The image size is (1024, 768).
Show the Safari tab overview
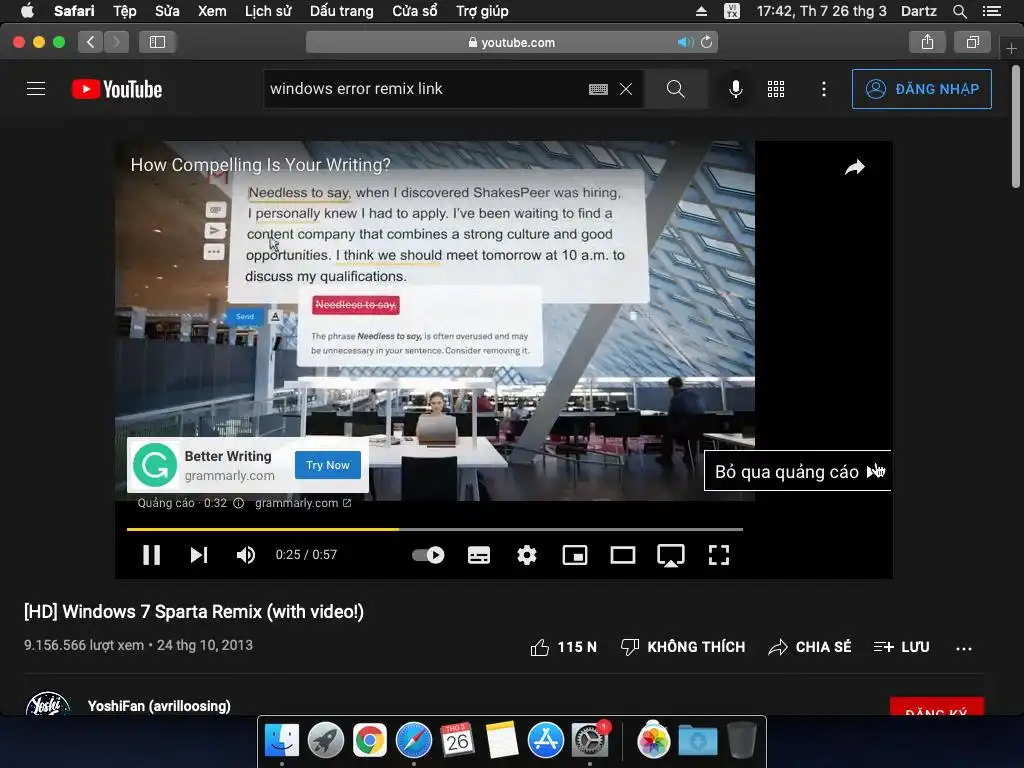click(973, 42)
